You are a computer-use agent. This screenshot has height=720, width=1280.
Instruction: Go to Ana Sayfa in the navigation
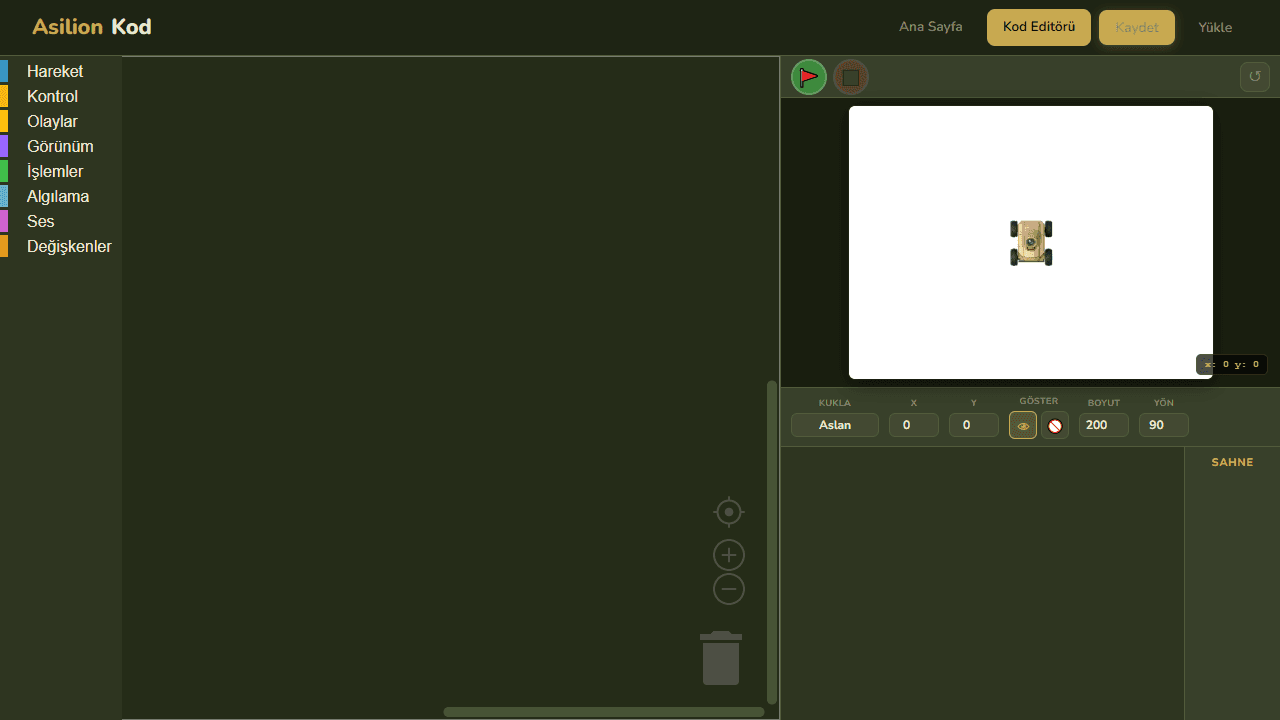pyautogui.click(x=930, y=27)
